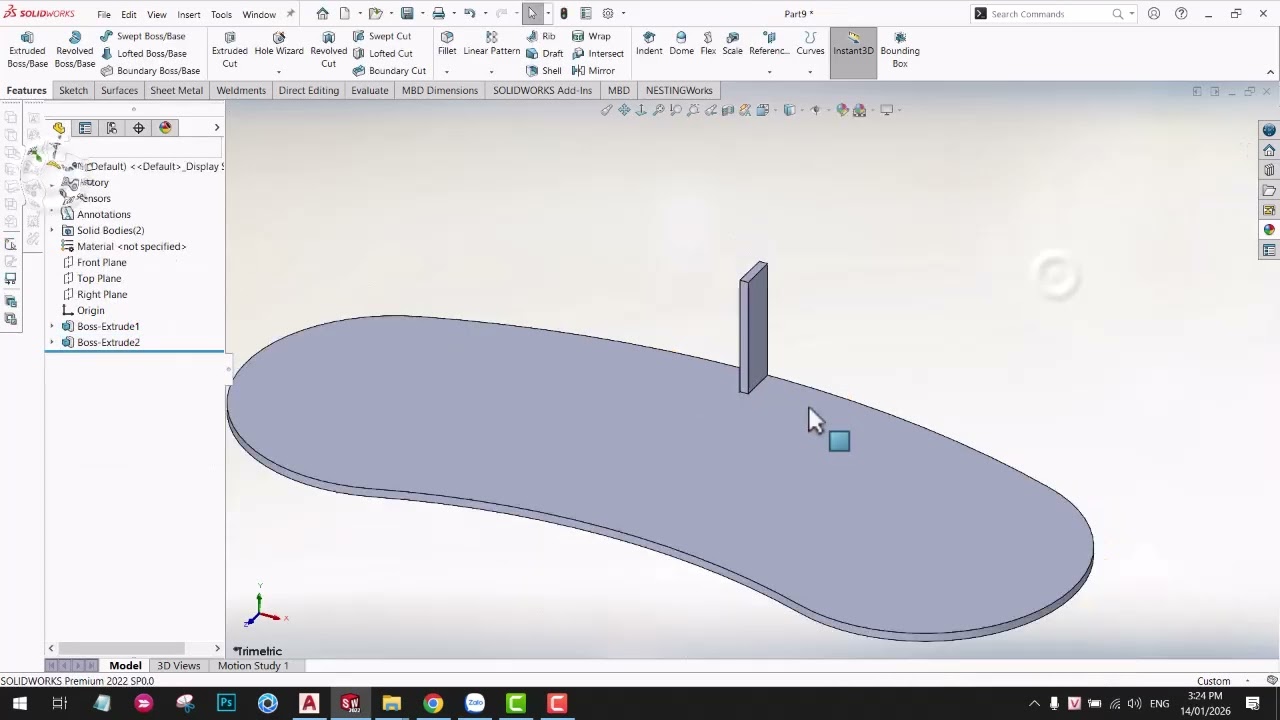Screen dimensions: 1280x720
Task: Apply the Fillet tool
Action: (x=447, y=44)
